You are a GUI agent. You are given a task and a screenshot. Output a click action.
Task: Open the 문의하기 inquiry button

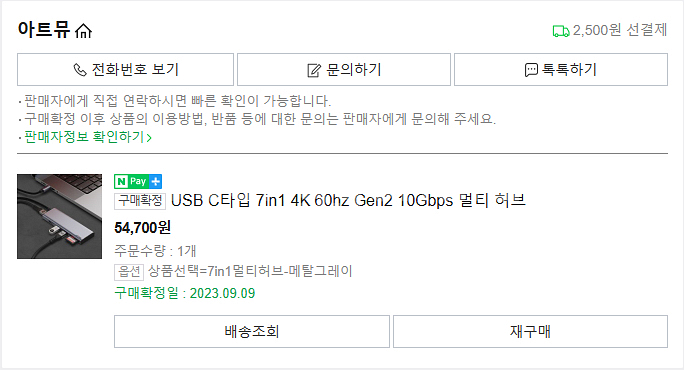pyautogui.click(x=344, y=70)
